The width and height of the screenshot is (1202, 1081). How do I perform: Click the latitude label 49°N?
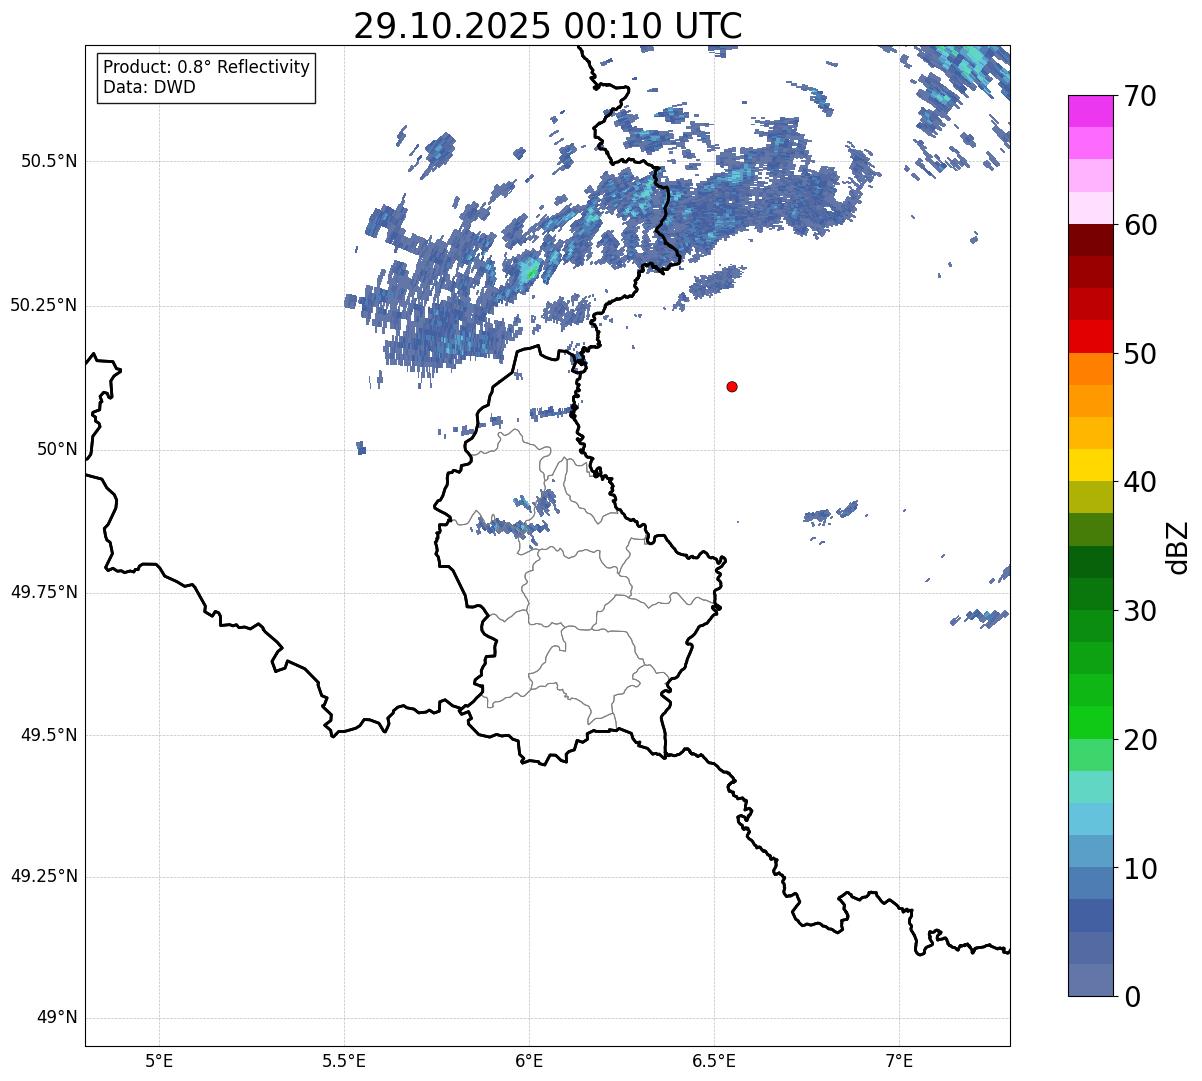57,1018
